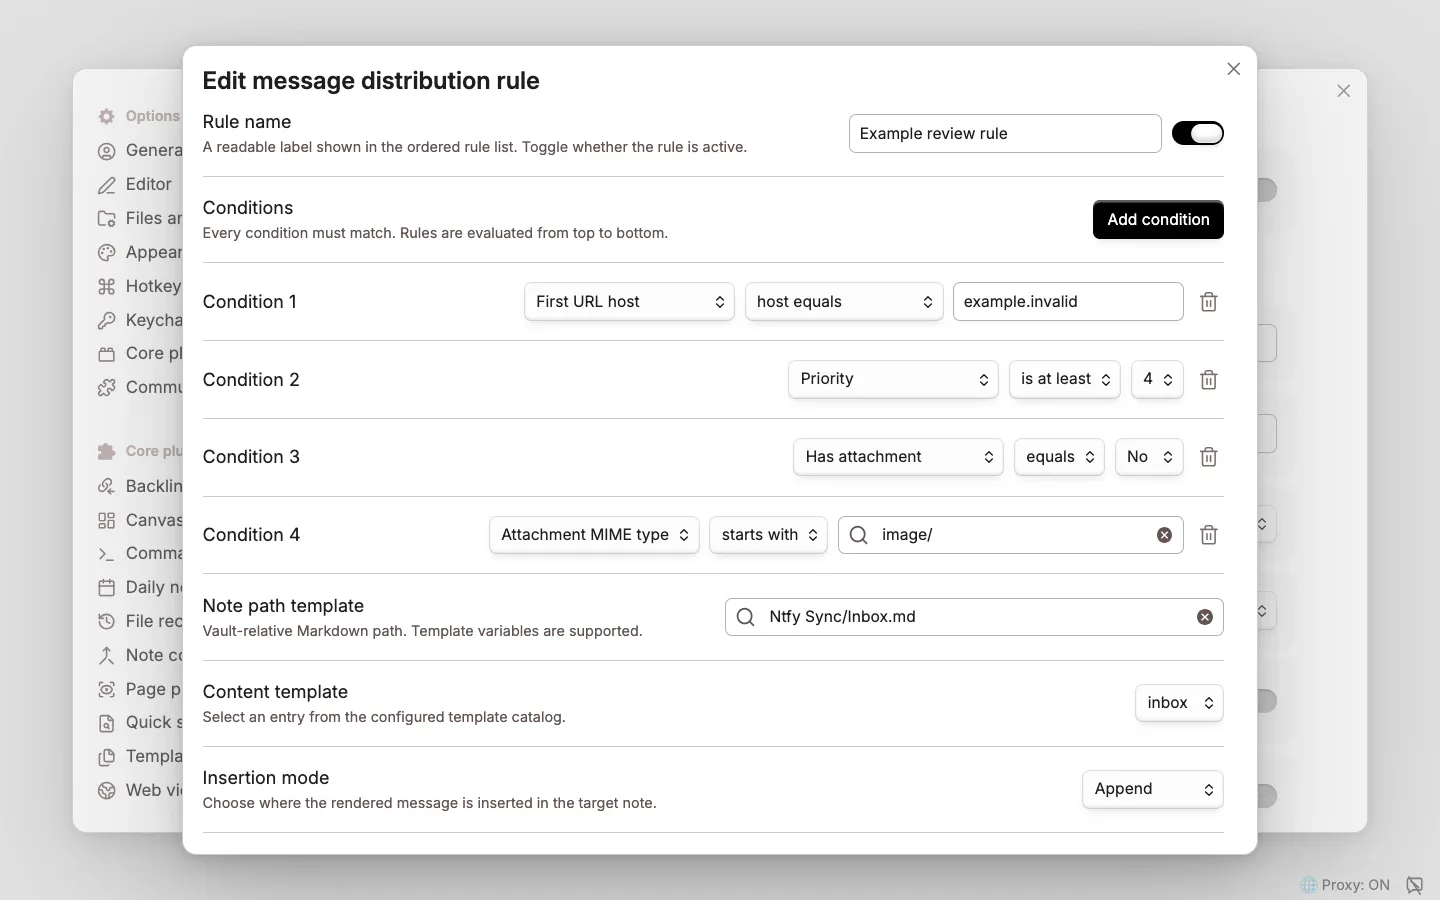Image resolution: width=1440 pixels, height=900 pixels.
Task: Click the Rule name text field
Action: 1005,134
